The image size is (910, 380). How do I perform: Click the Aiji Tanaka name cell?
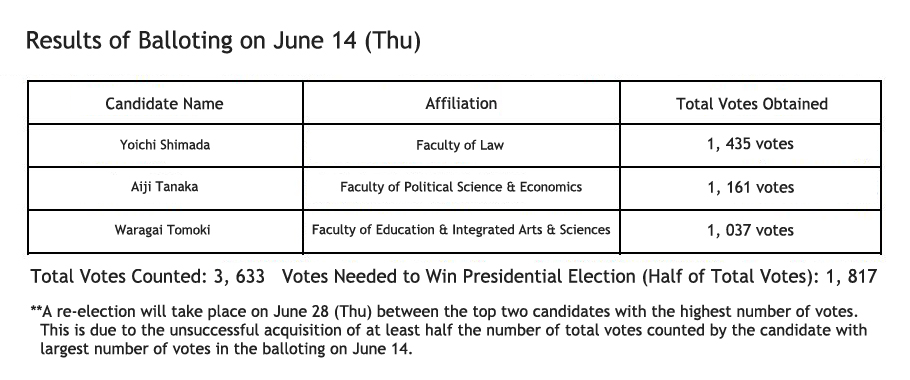165,187
